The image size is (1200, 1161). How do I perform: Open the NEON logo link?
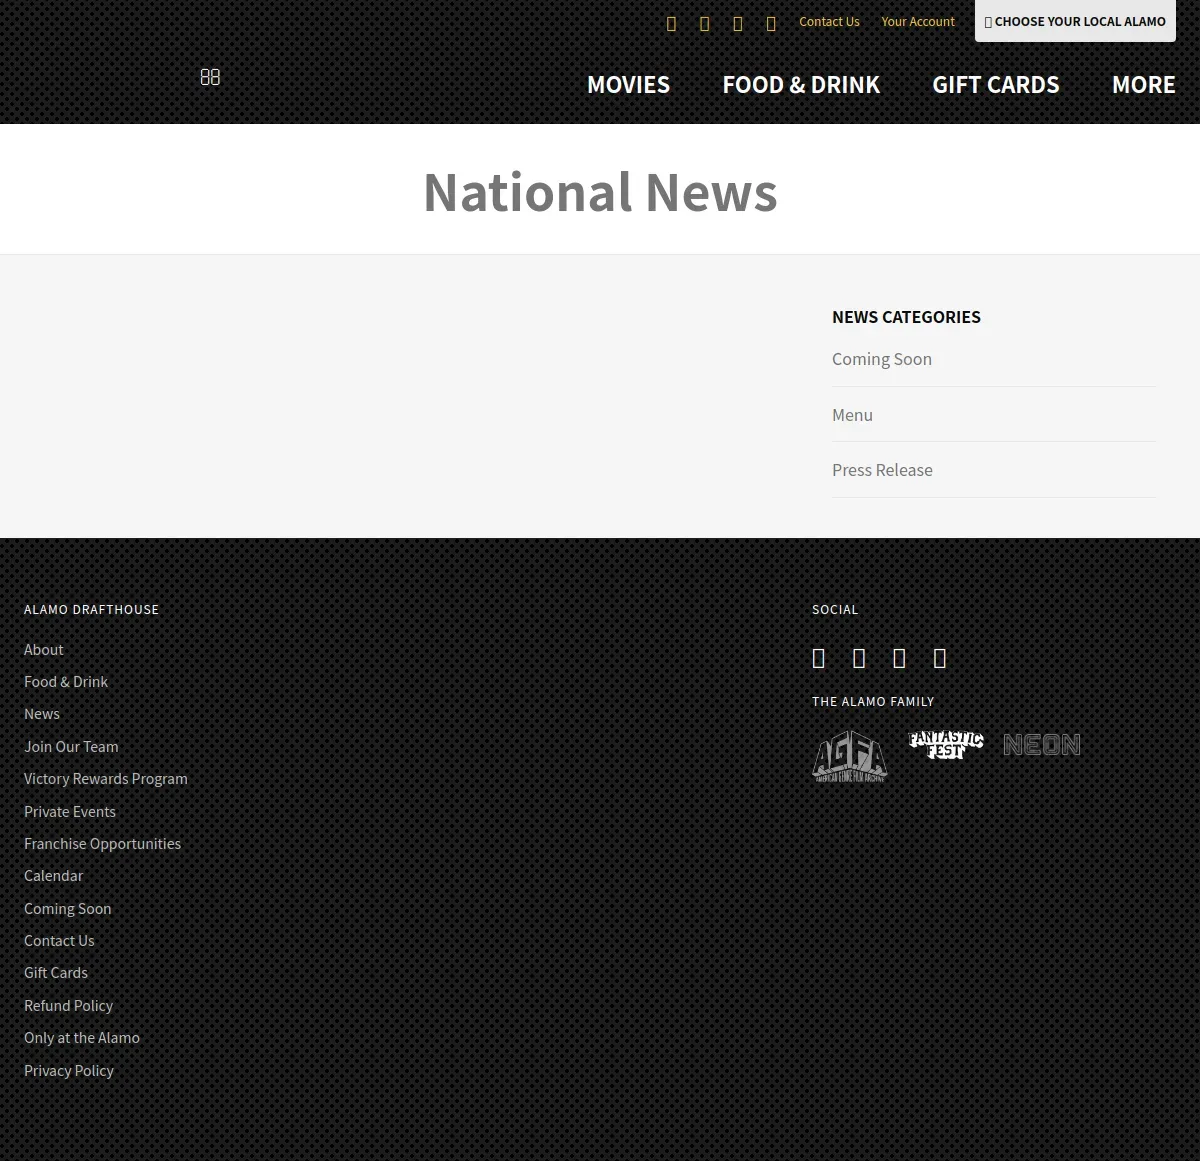[1042, 745]
